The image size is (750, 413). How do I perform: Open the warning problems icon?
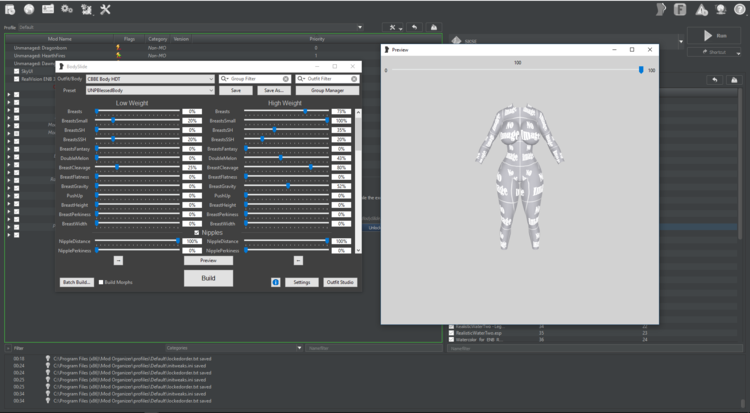702,9
